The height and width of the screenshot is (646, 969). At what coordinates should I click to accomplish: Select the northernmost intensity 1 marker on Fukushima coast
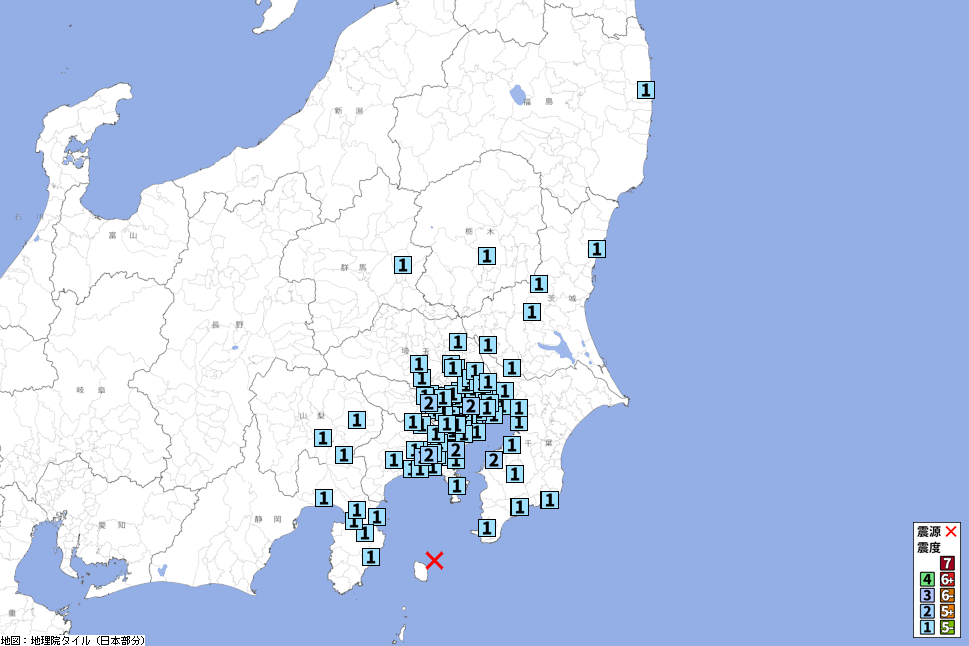[647, 89]
